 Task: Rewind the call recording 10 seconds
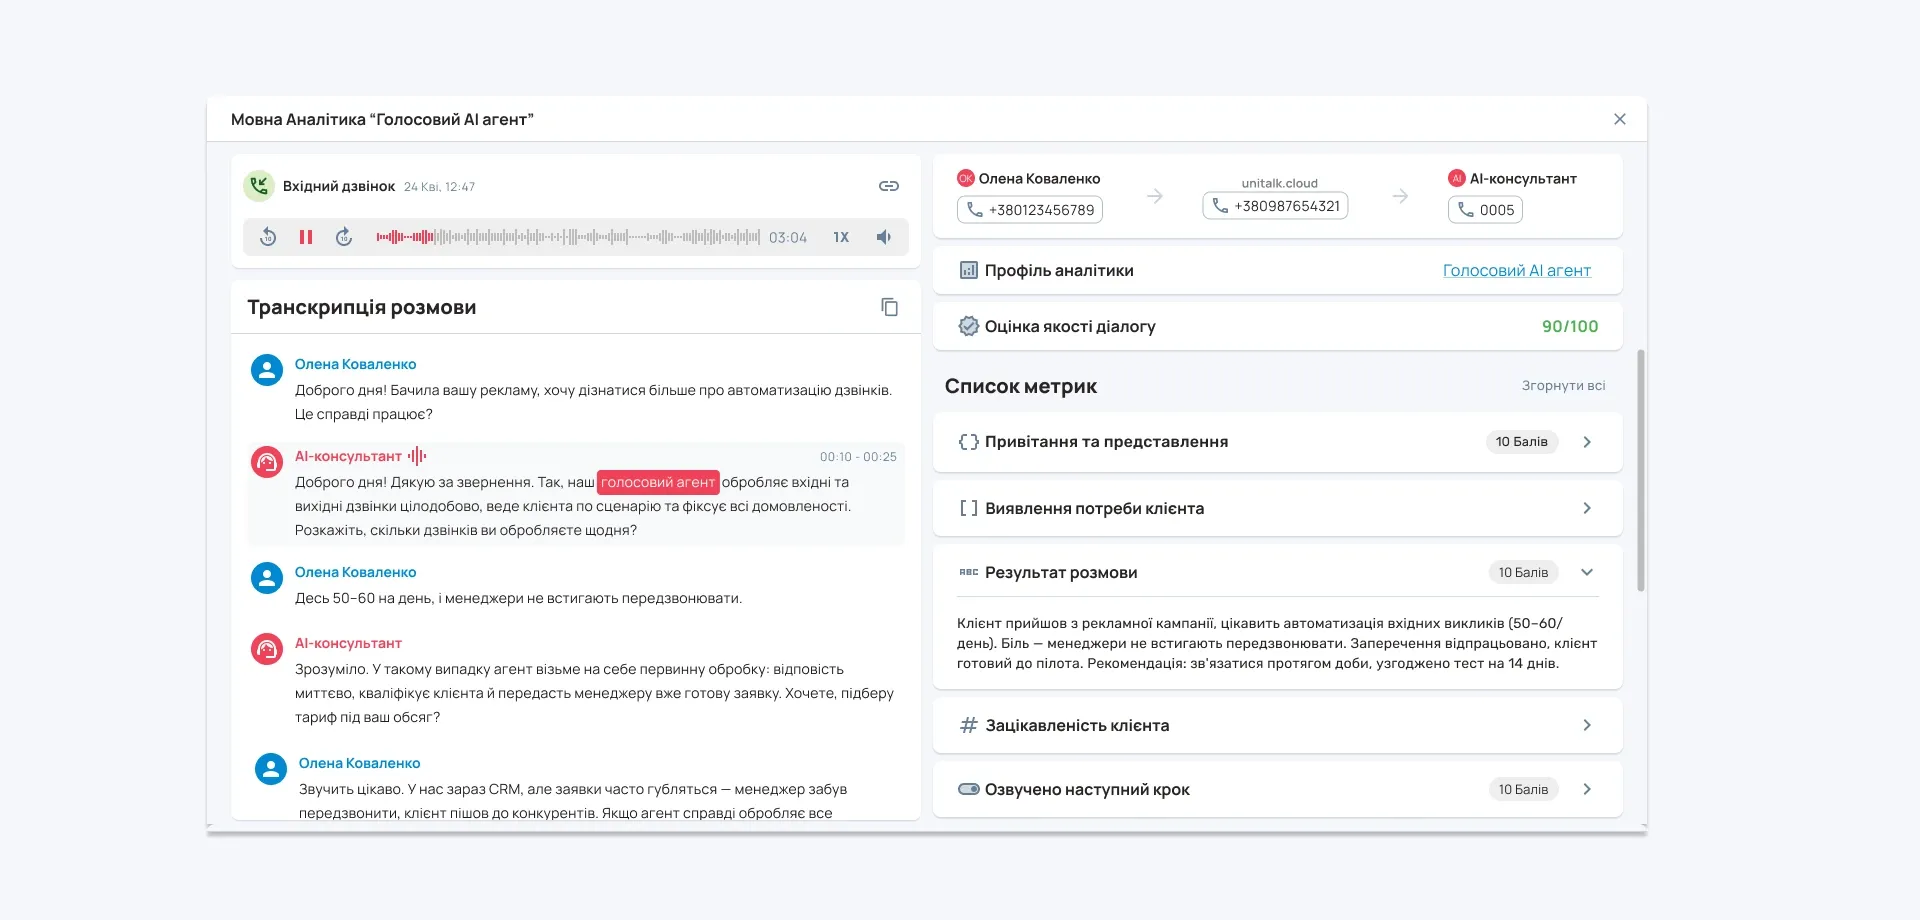(268, 237)
